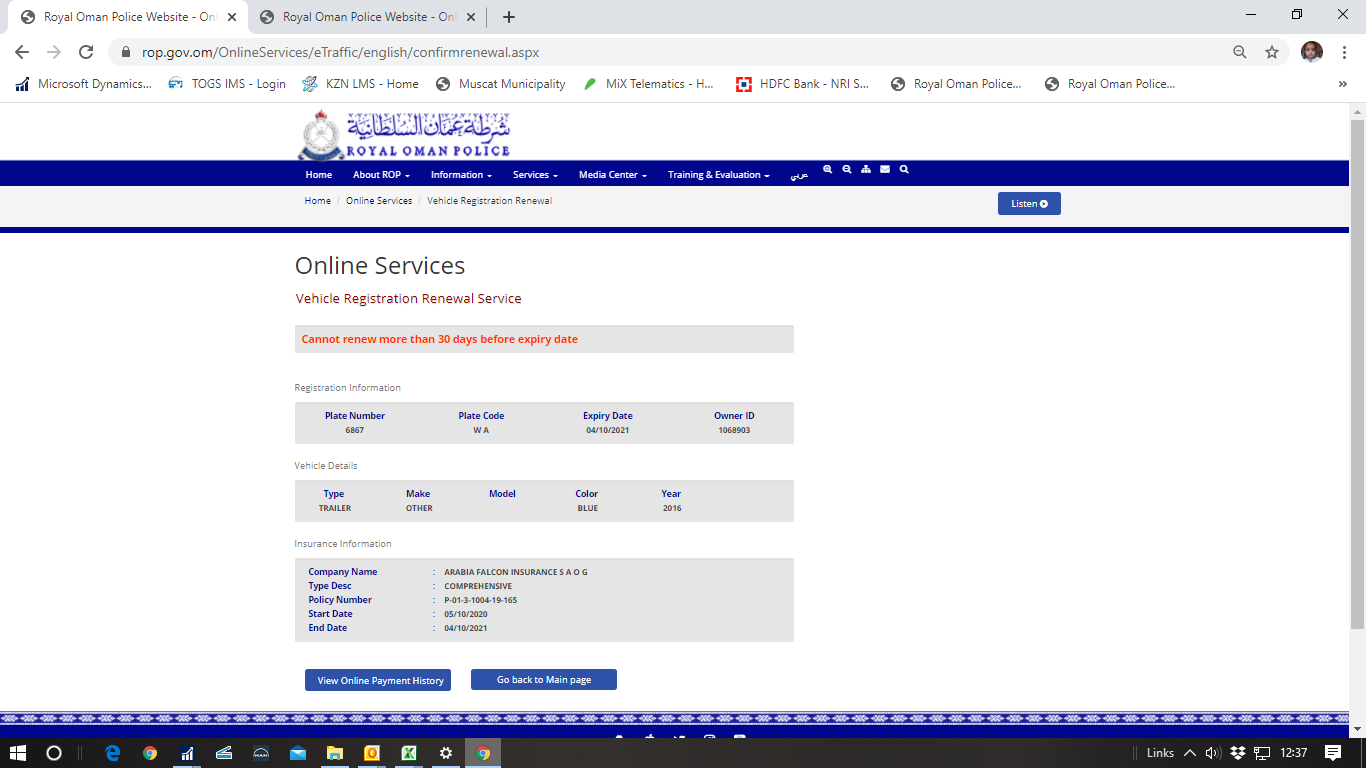Screen dimensions: 1366x768
Task: Expand the About ROP dropdown menu
Action: (381, 175)
